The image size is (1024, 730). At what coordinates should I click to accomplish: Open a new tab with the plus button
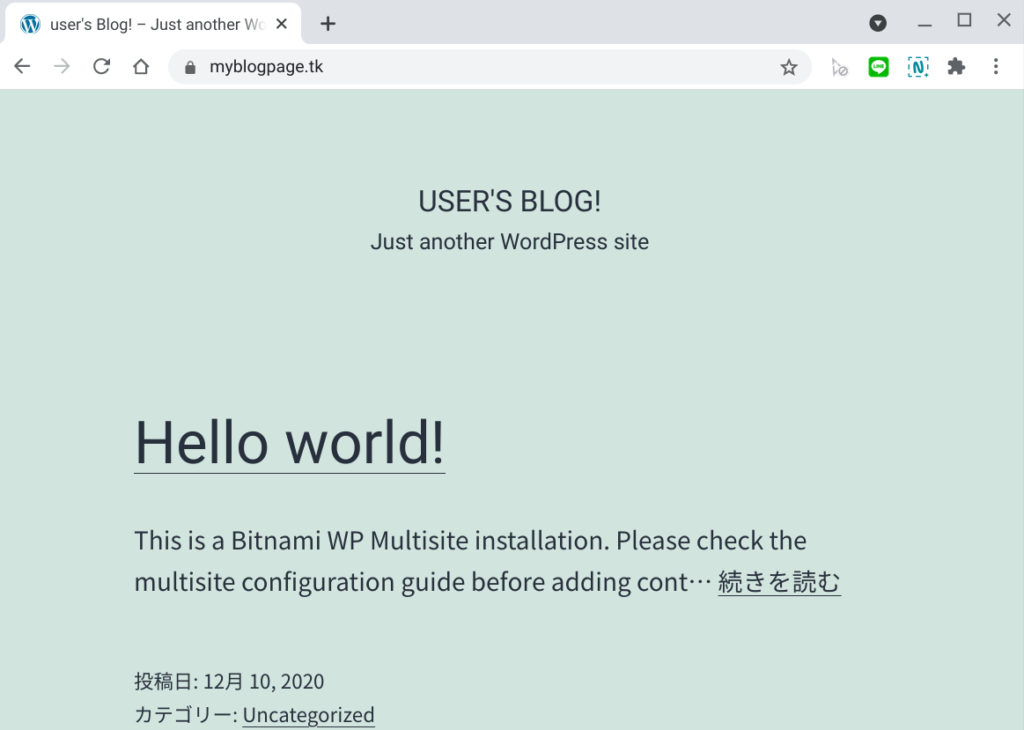pos(328,24)
